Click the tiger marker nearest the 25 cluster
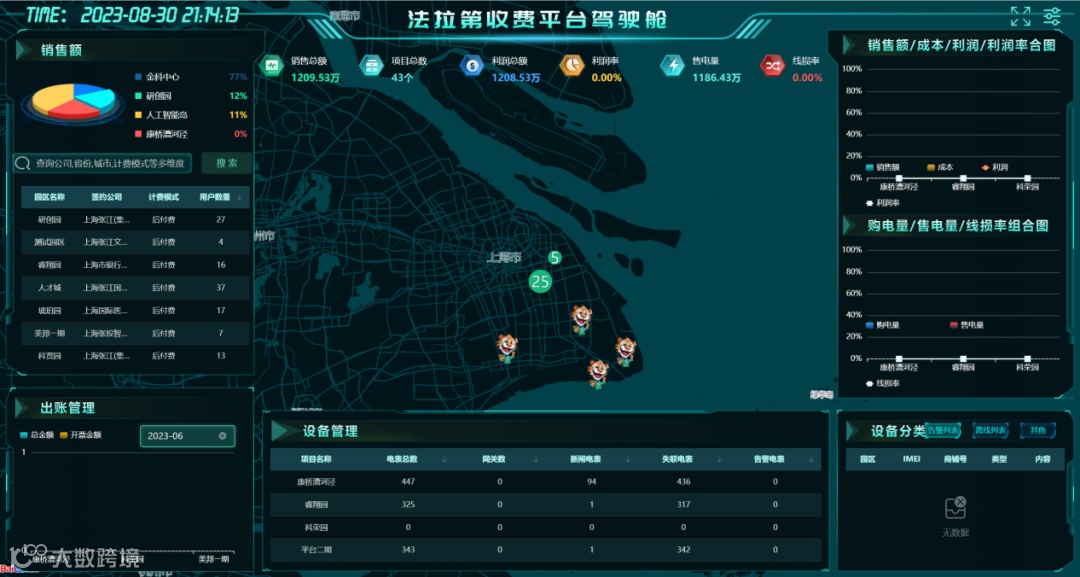The height and width of the screenshot is (577, 1080). (x=581, y=320)
